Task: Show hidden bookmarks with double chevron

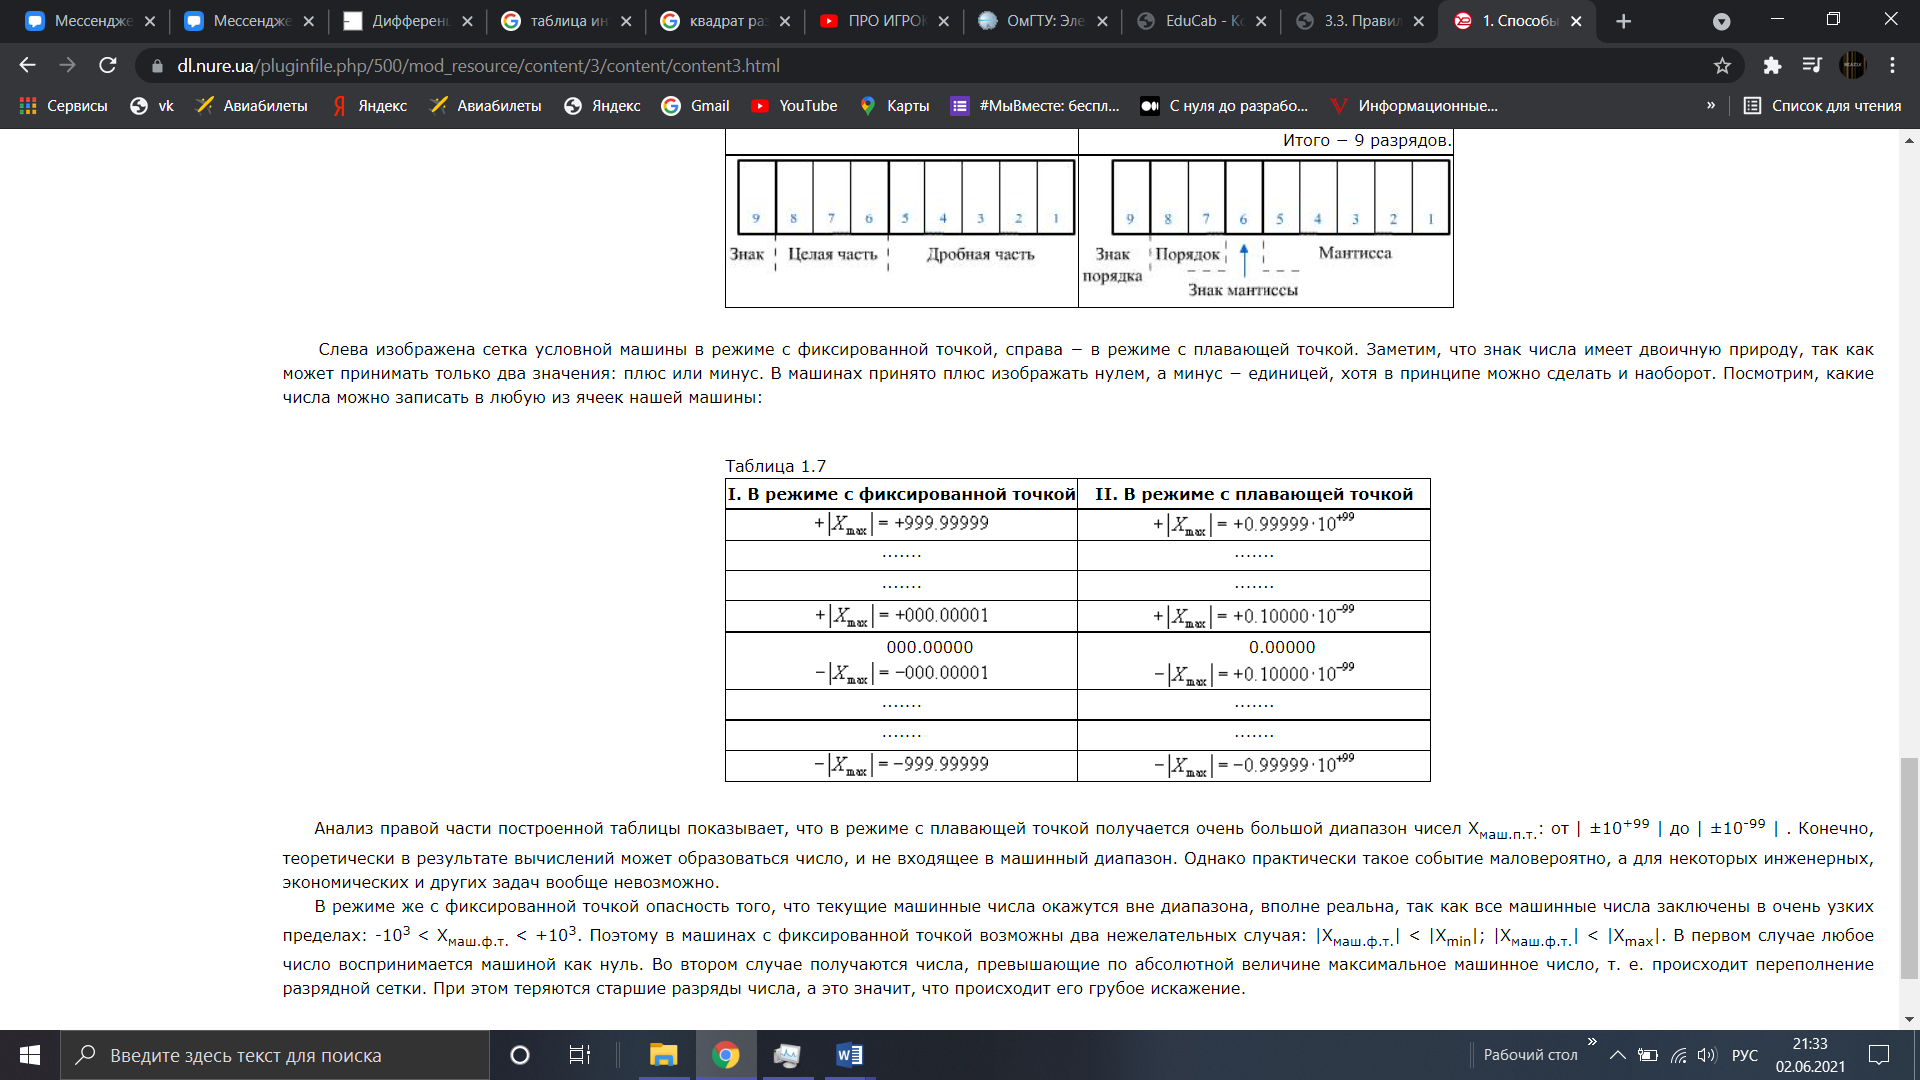Action: pos(1711,105)
